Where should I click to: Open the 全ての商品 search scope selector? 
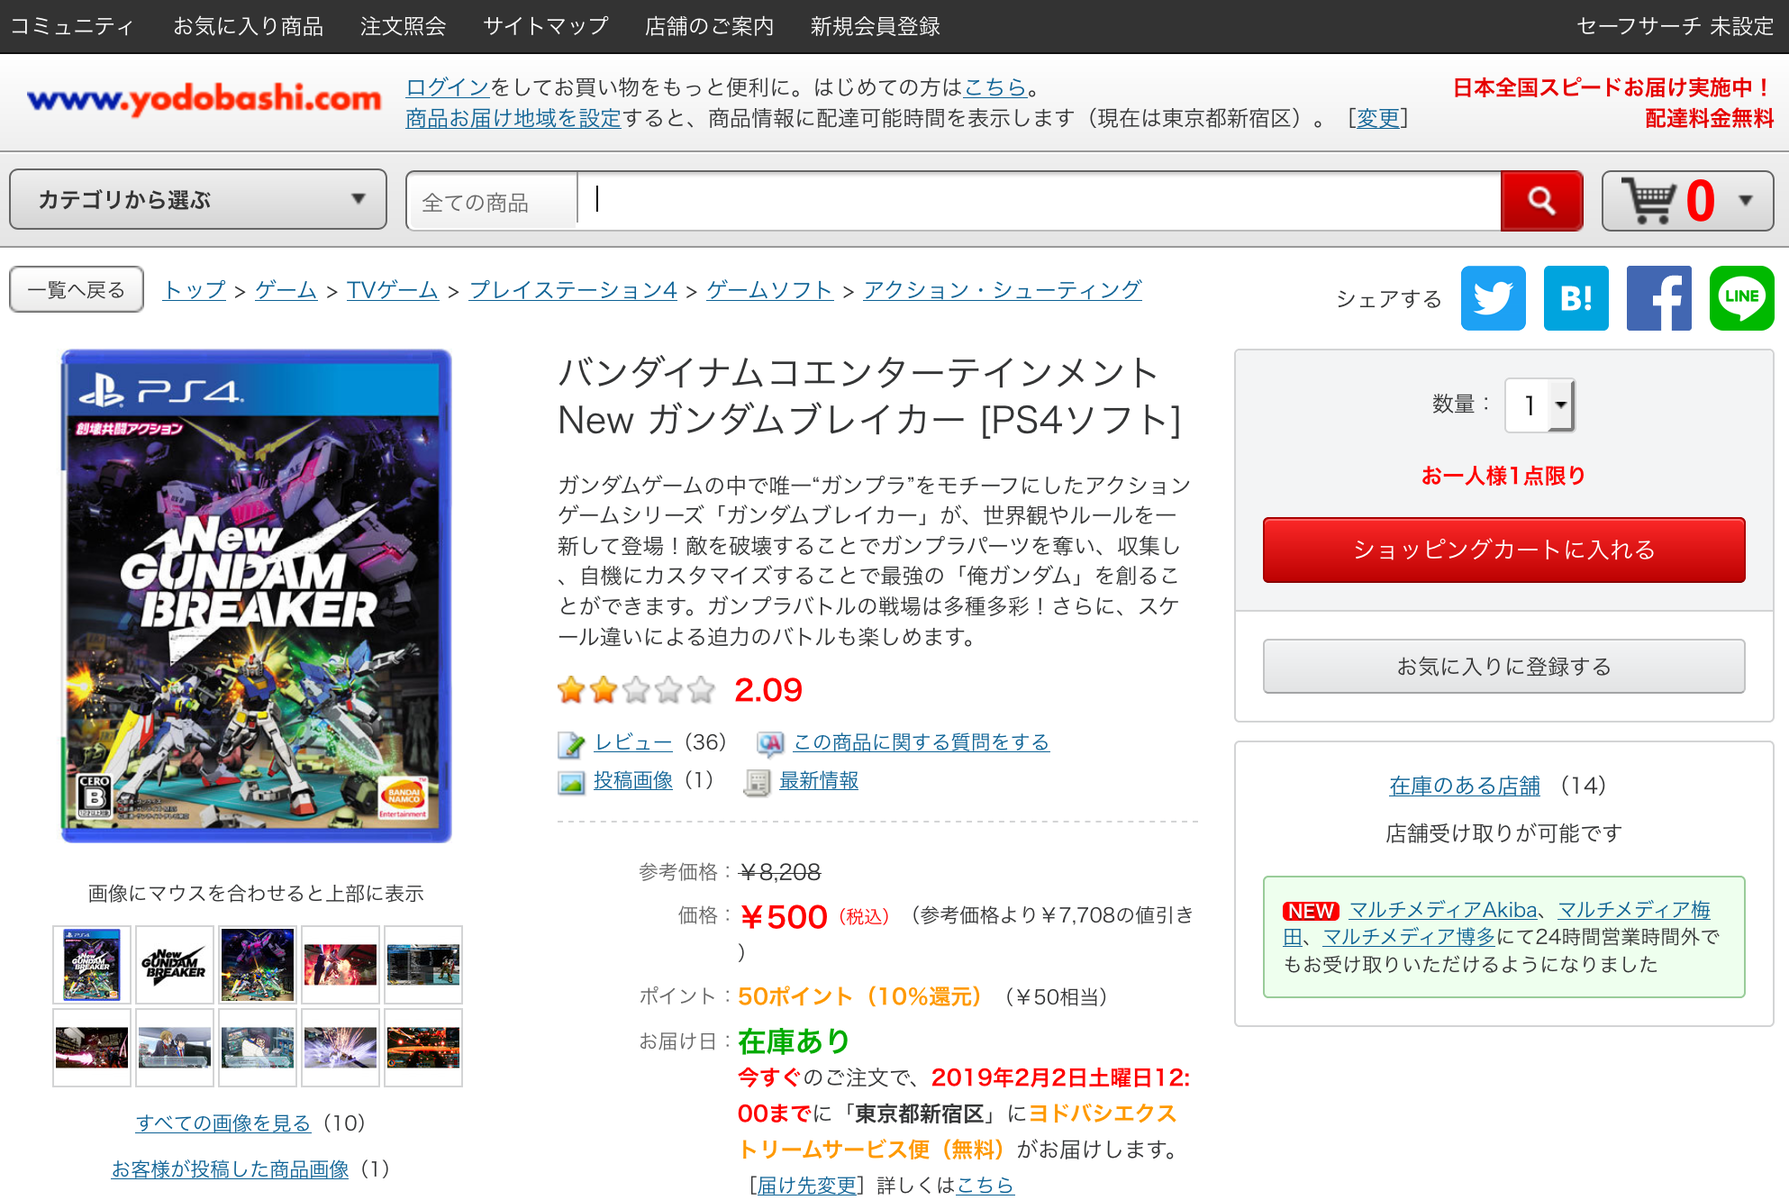pyautogui.click(x=492, y=202)
